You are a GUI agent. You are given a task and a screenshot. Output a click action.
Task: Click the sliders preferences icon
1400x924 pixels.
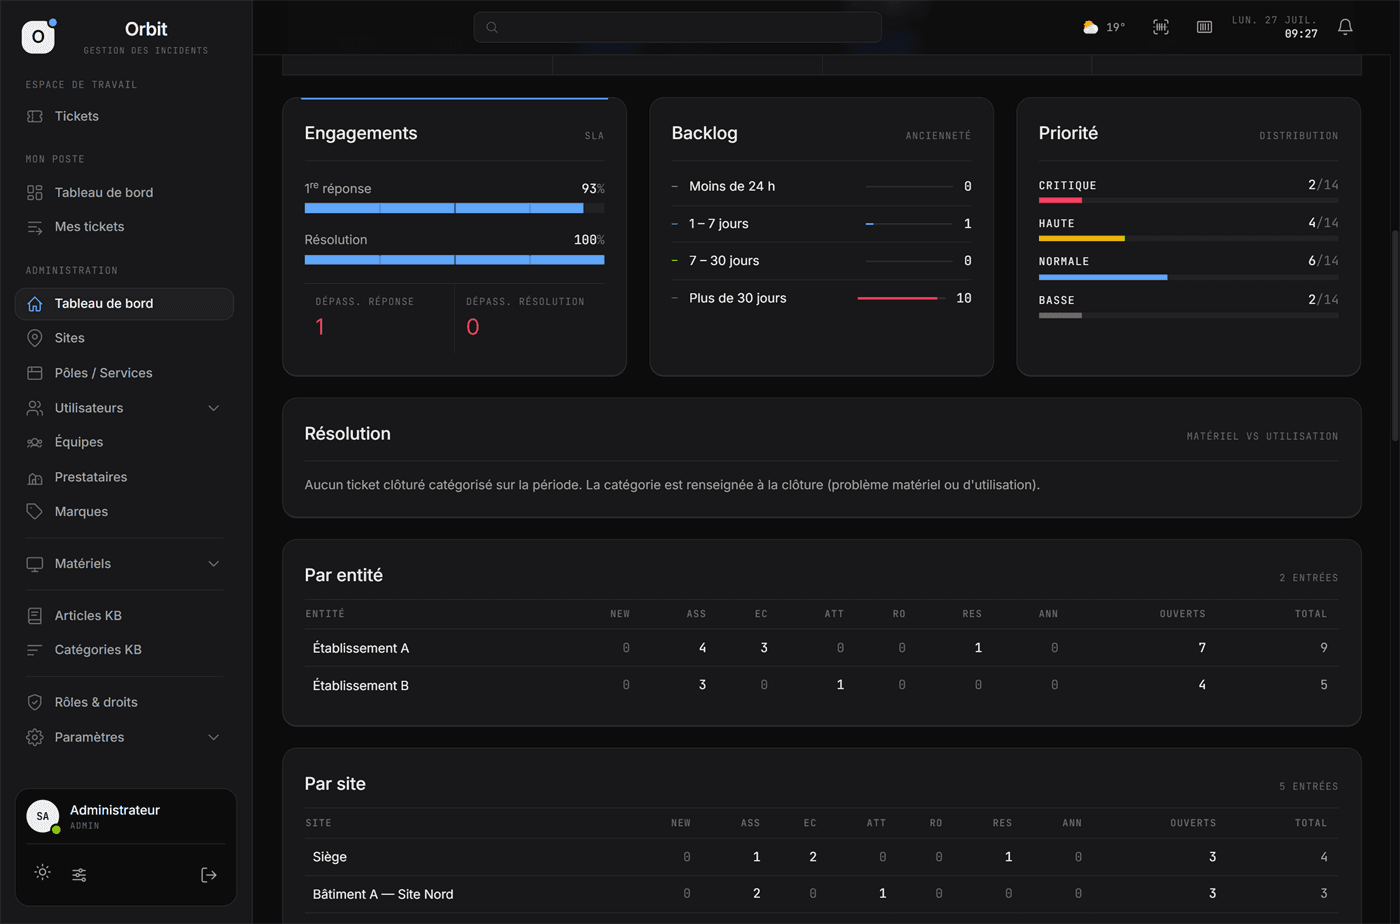coord(79,875)
